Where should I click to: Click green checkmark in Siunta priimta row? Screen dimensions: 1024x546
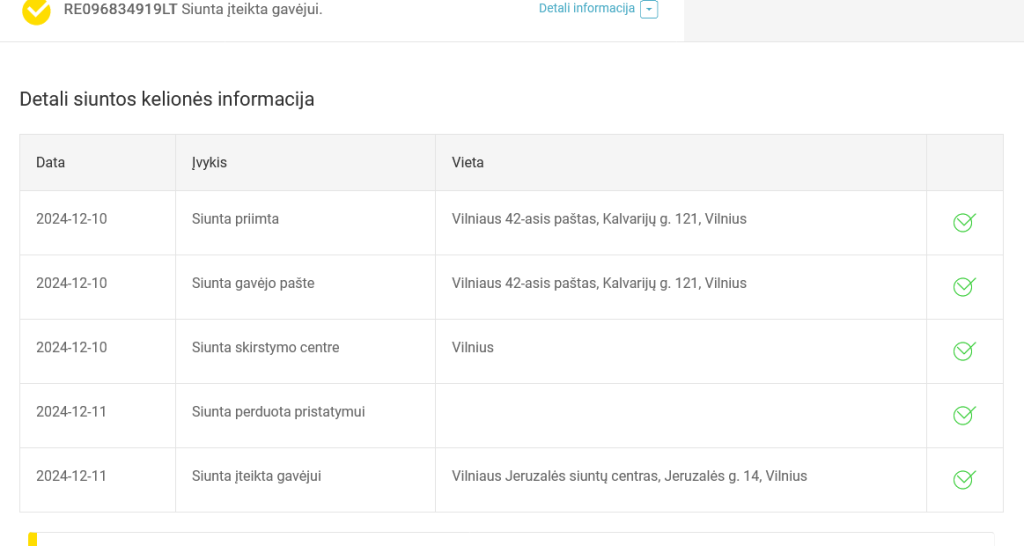point(964,223)
